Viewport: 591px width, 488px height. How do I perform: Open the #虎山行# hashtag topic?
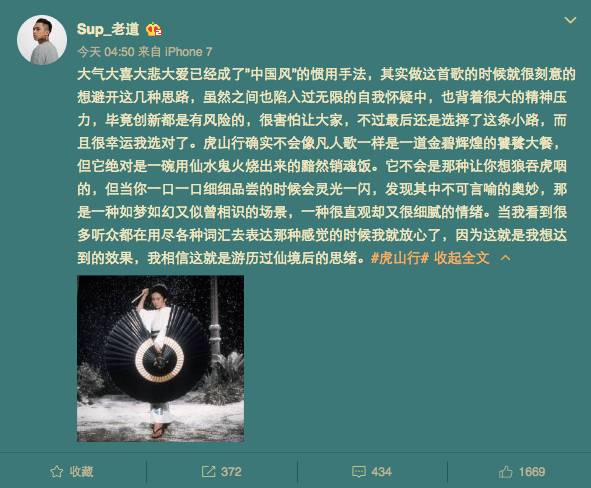pyautogui.click(x=400, y=258)
